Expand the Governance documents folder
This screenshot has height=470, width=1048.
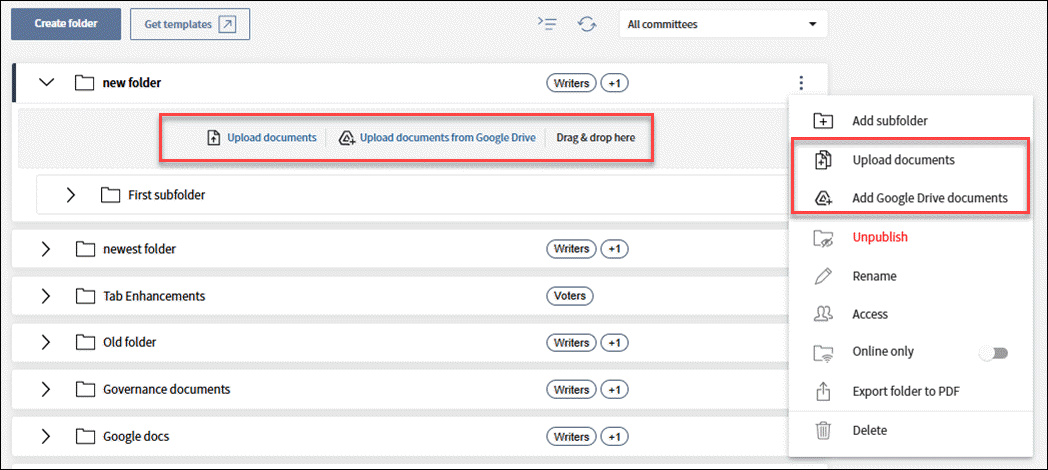point(46,389)
